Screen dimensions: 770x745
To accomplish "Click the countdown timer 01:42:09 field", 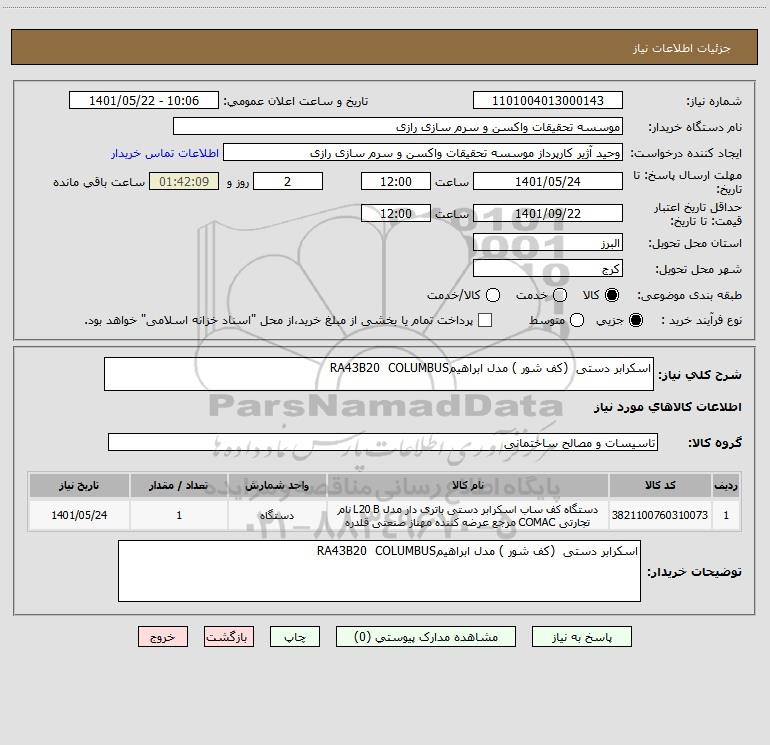I will 184,181.
